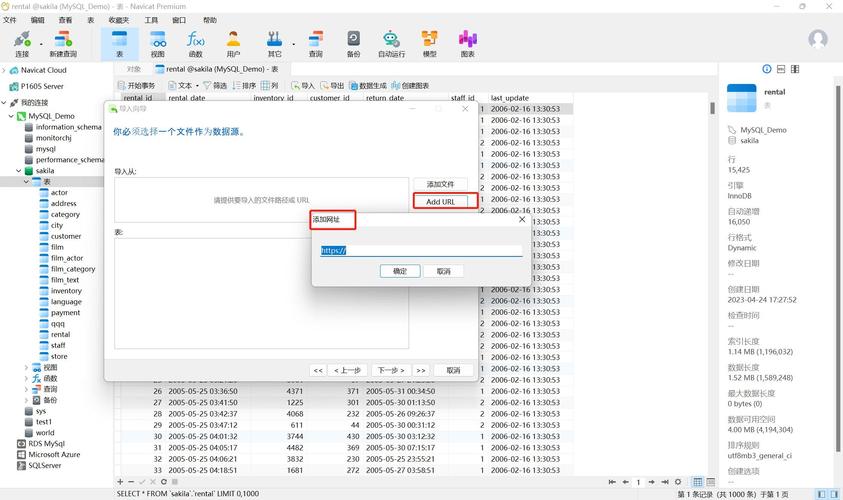This screenshot has width=843, height=500.
Task: Click the 添加文件 button in import wizard
Action: tap(440, 184)
